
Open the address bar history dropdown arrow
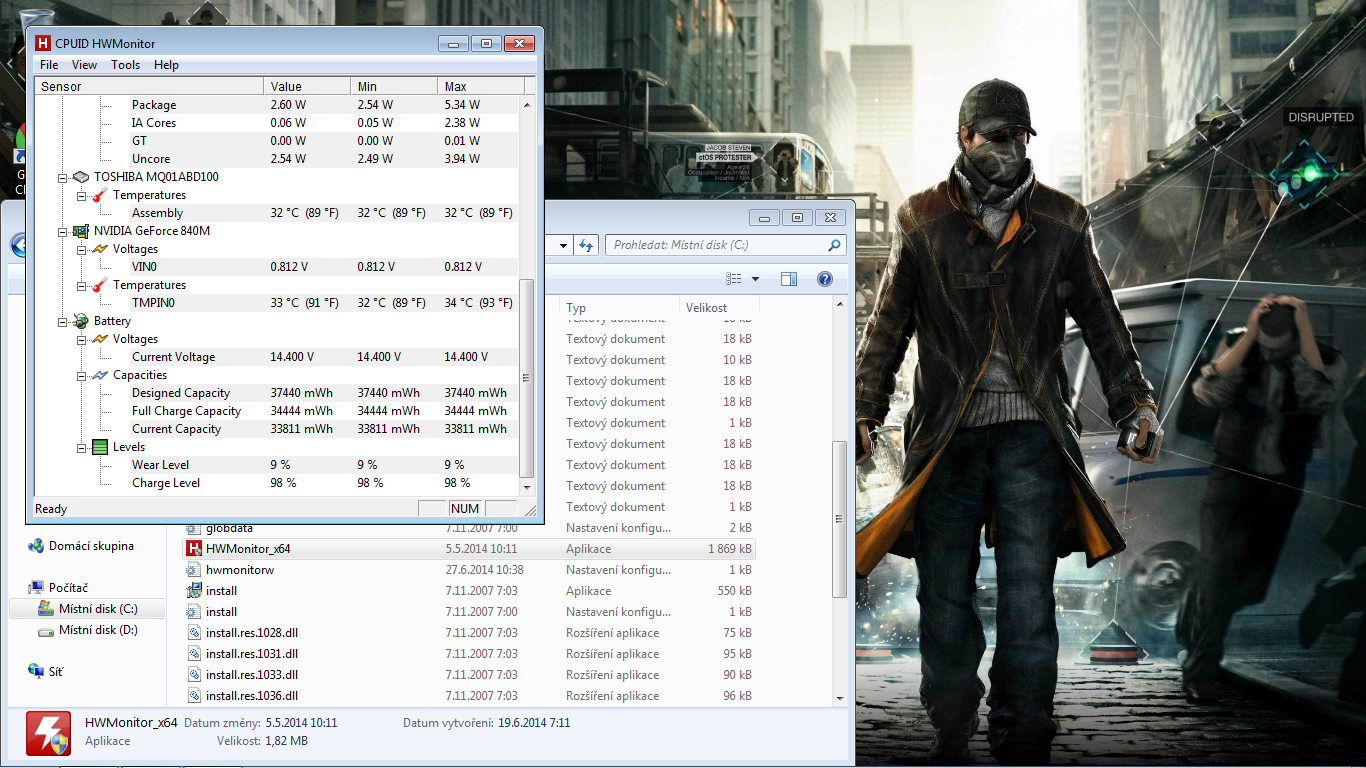pos(563,245)
